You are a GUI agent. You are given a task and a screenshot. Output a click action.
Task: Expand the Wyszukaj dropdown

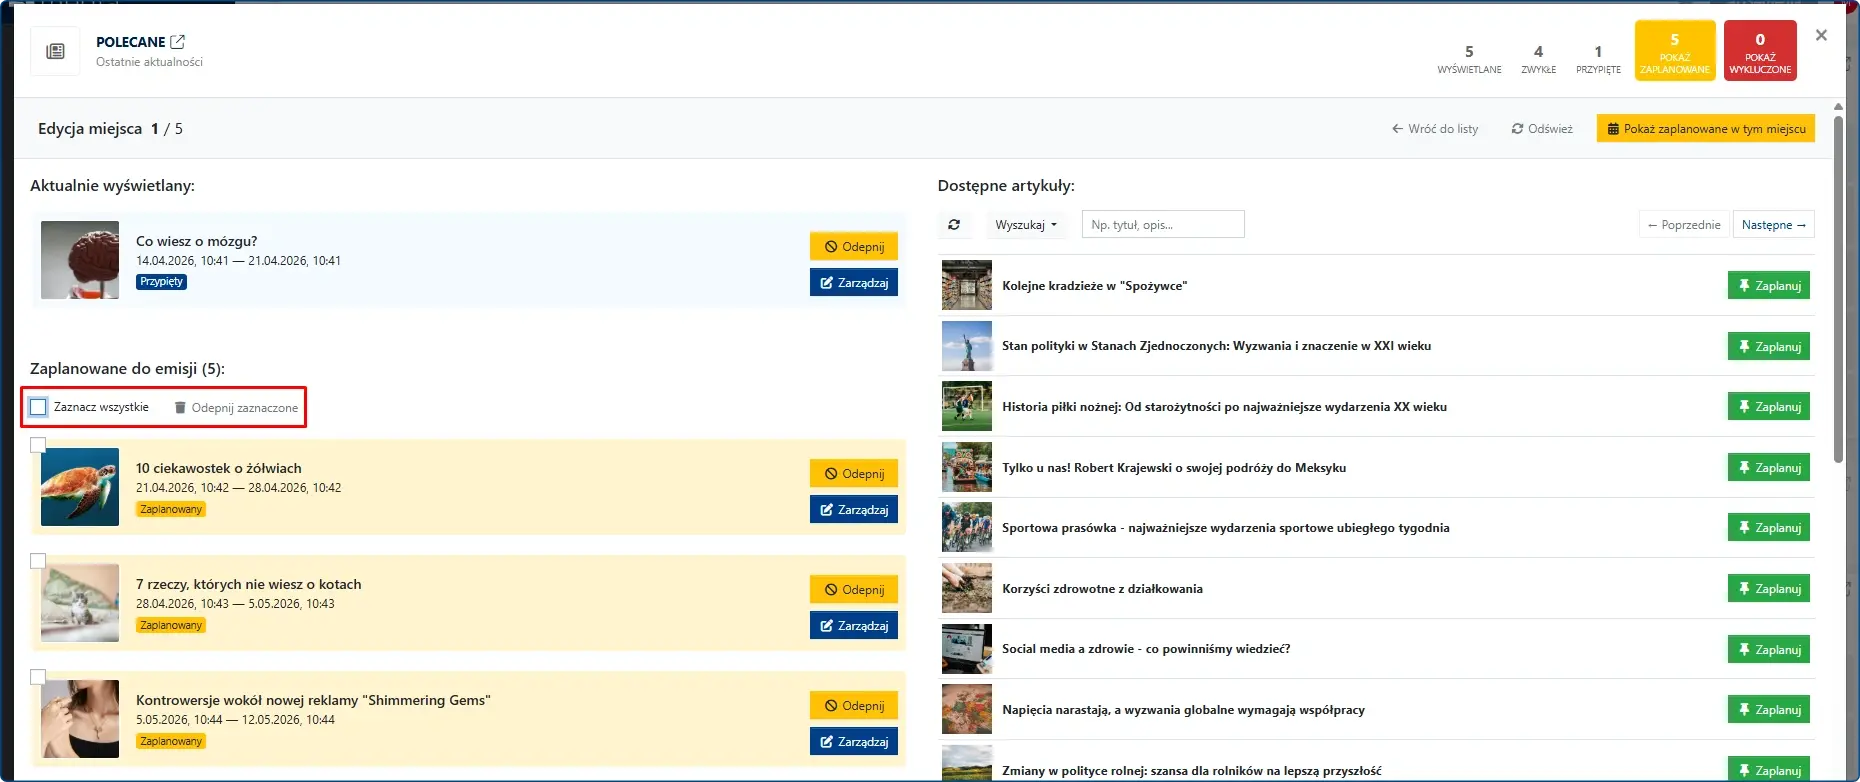pos(1025,225)
